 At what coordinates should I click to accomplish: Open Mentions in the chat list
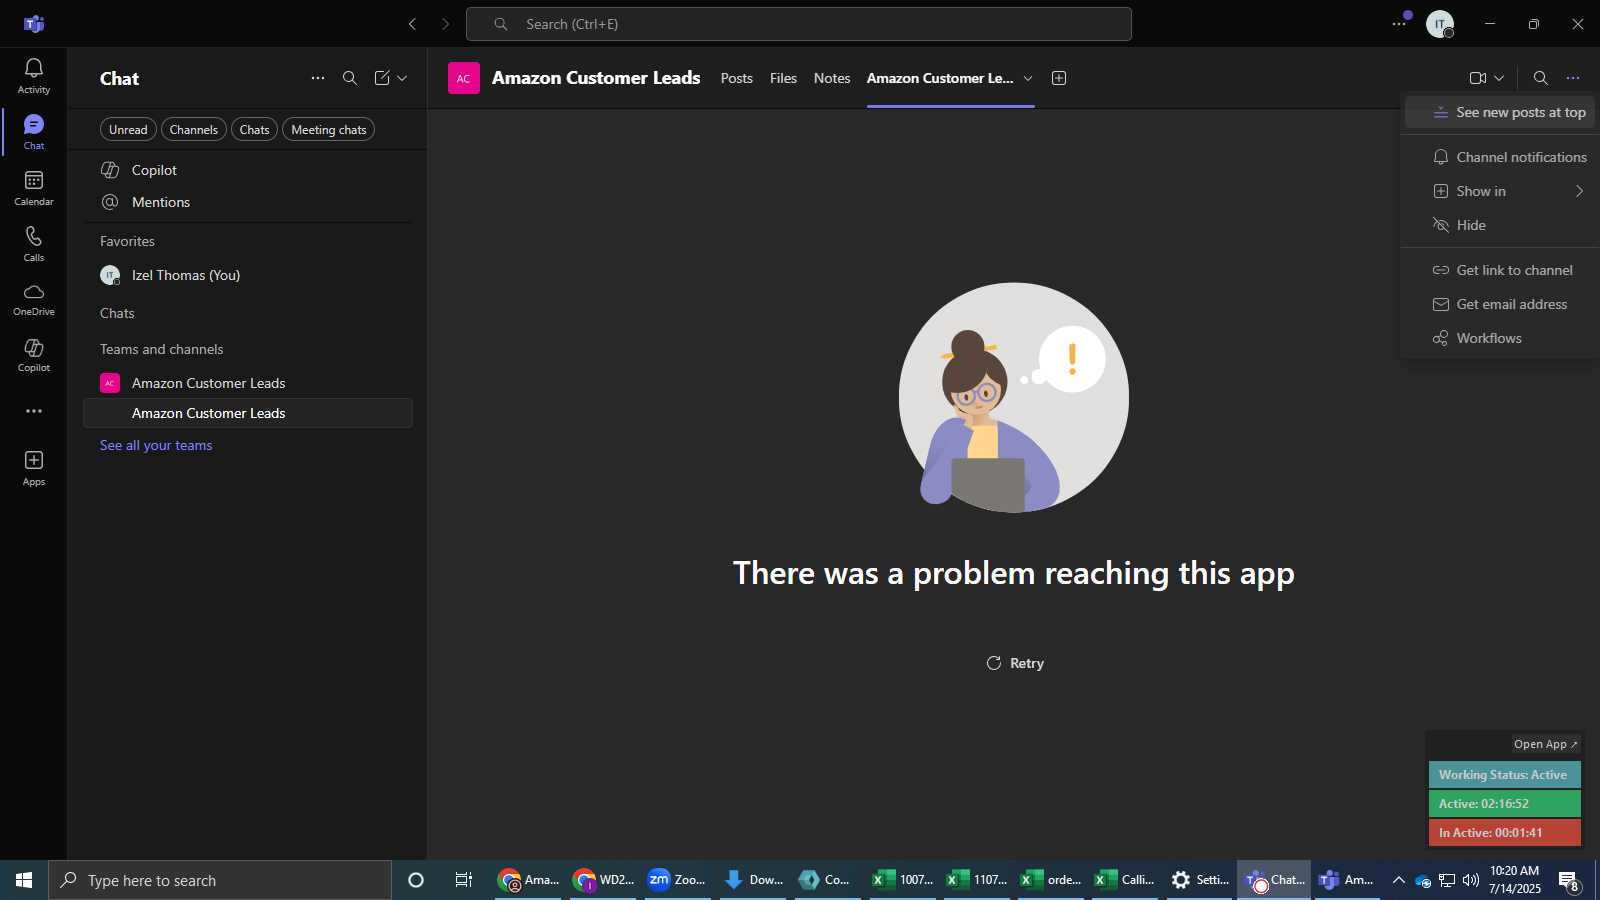[x=248, y=202]
